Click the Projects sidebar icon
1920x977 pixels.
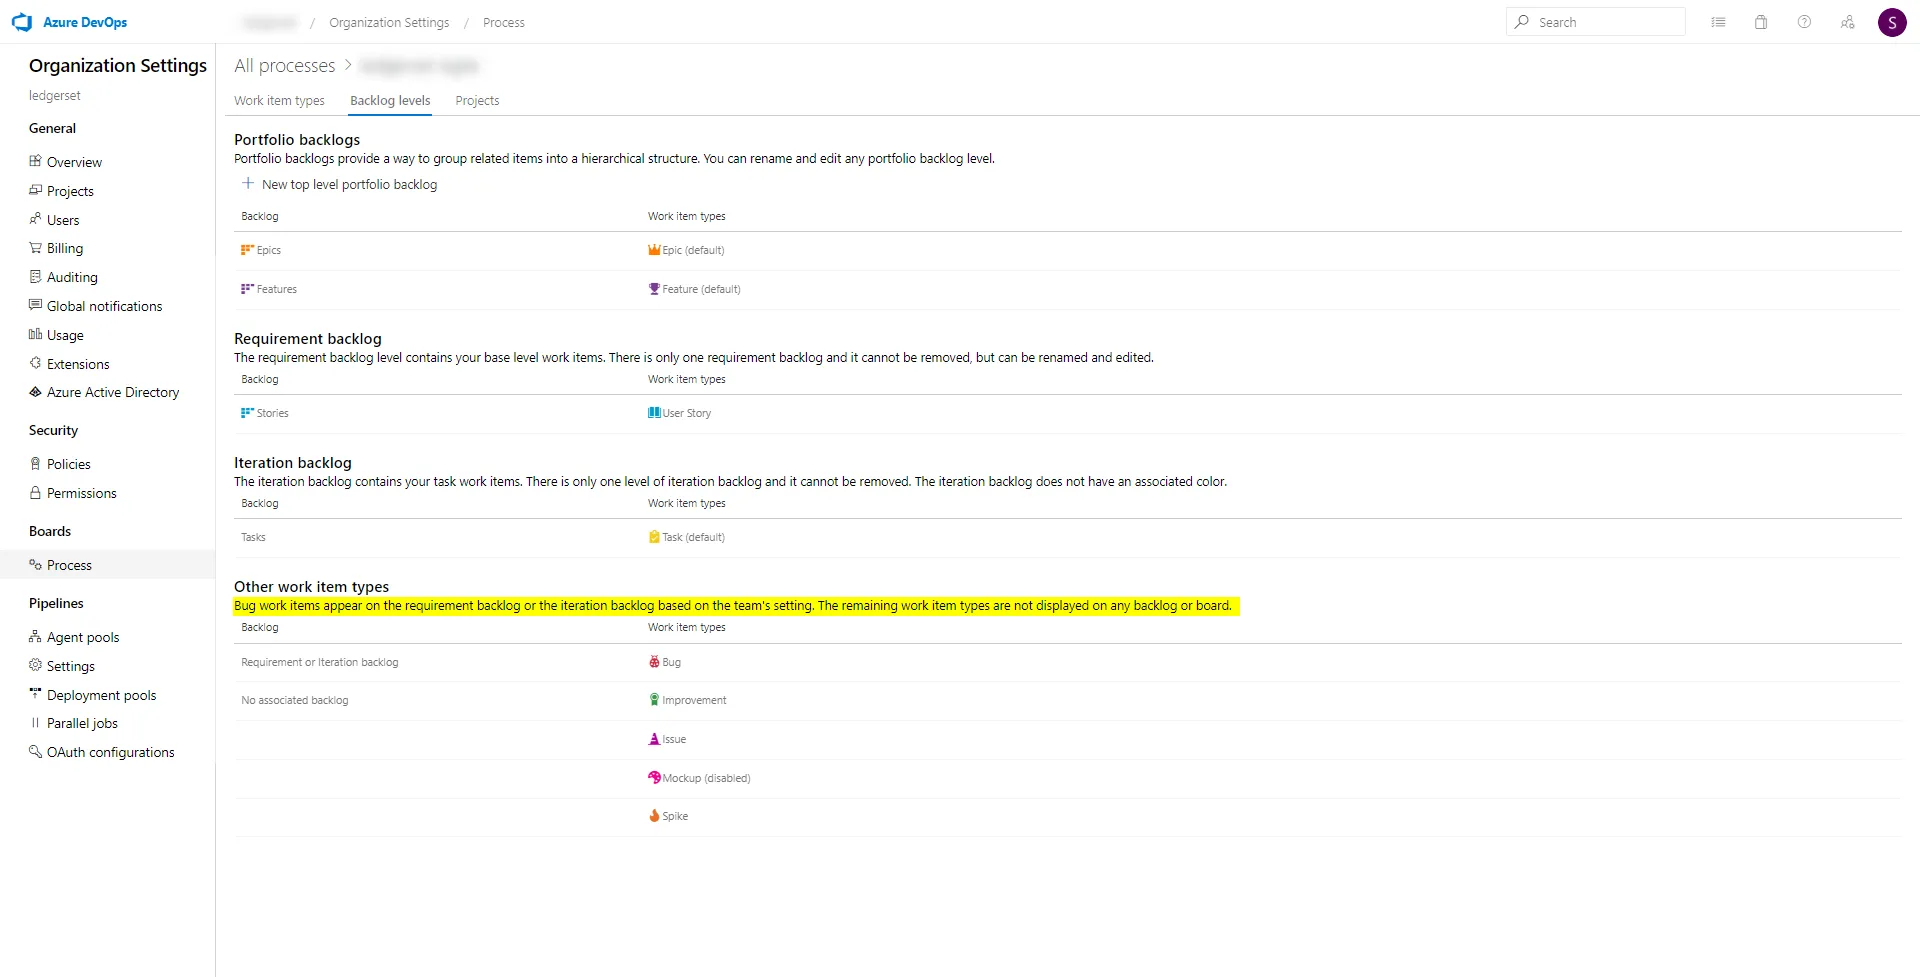point(36,190)
